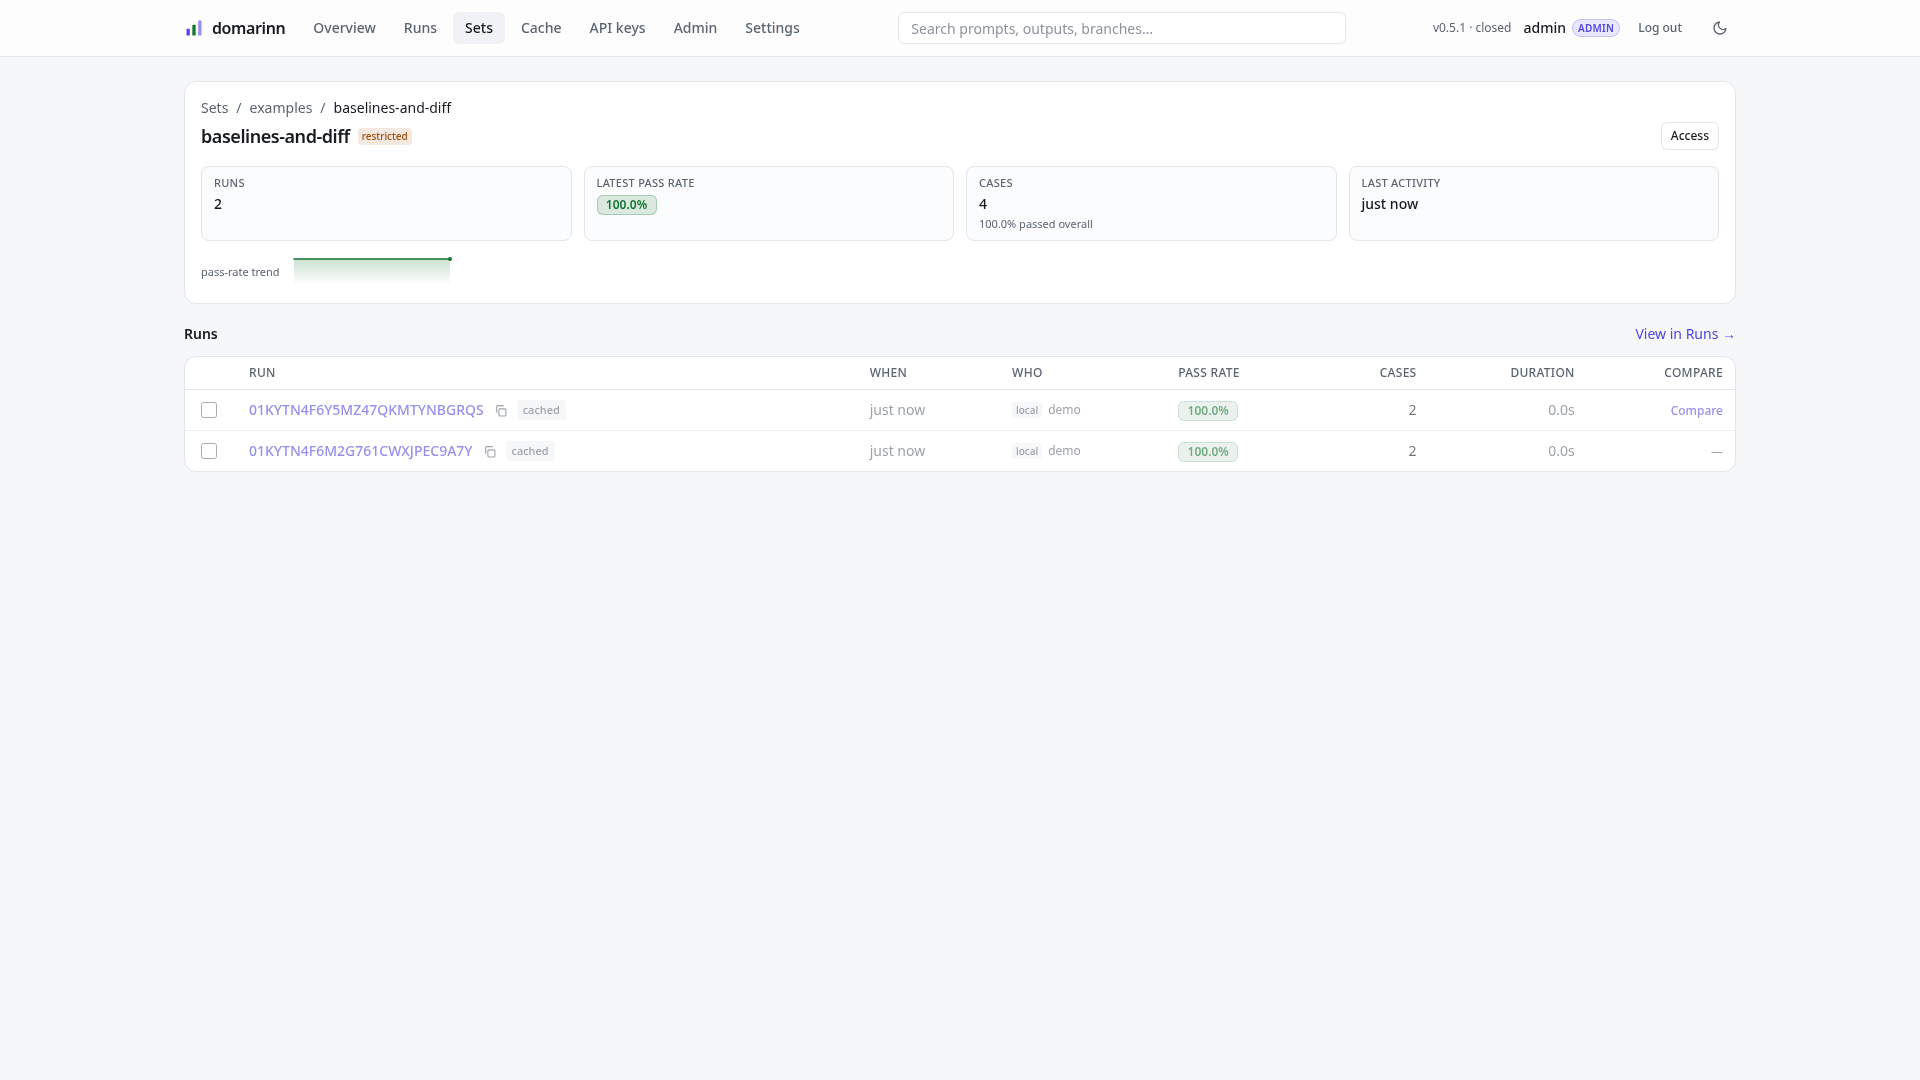This screenshot has width=1920, height=1080.
Task: Click the examples breadcrumb
Action: click(x=280, y=108)
